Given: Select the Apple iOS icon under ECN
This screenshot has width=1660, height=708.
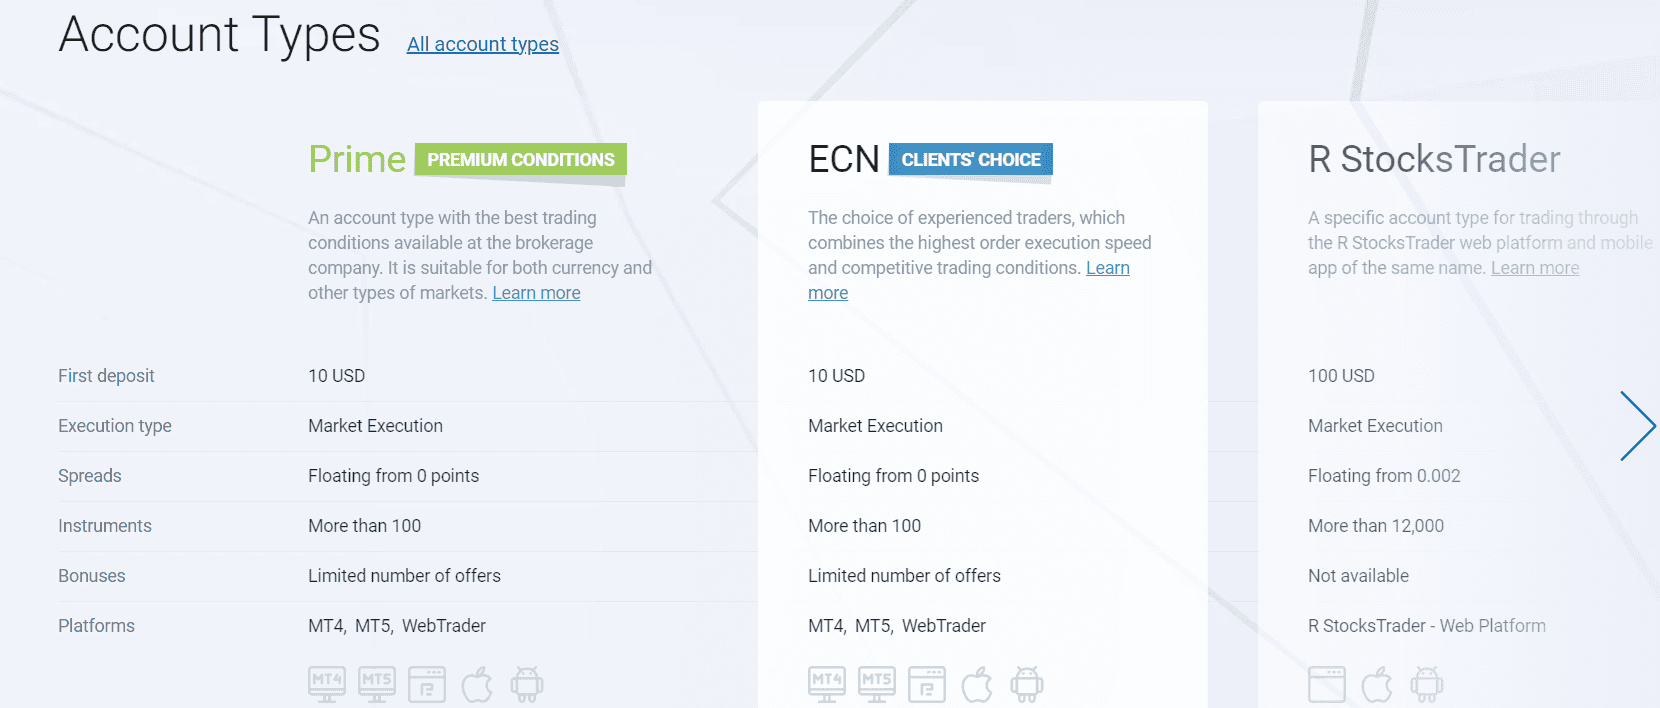Looking at the screenshot, I should coord(977,685).
